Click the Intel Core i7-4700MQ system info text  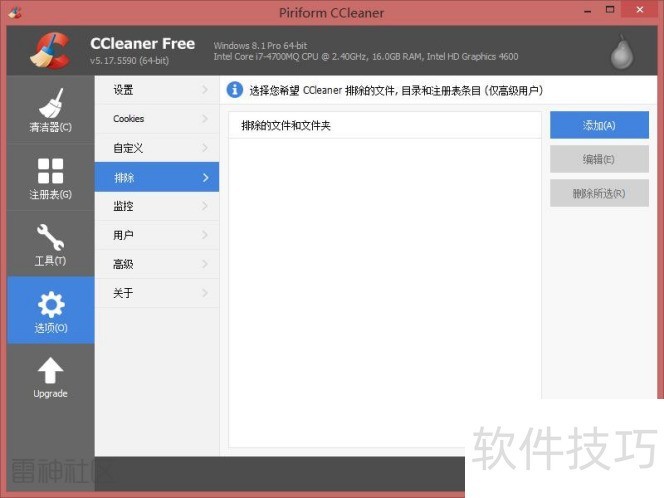(366, 57)
